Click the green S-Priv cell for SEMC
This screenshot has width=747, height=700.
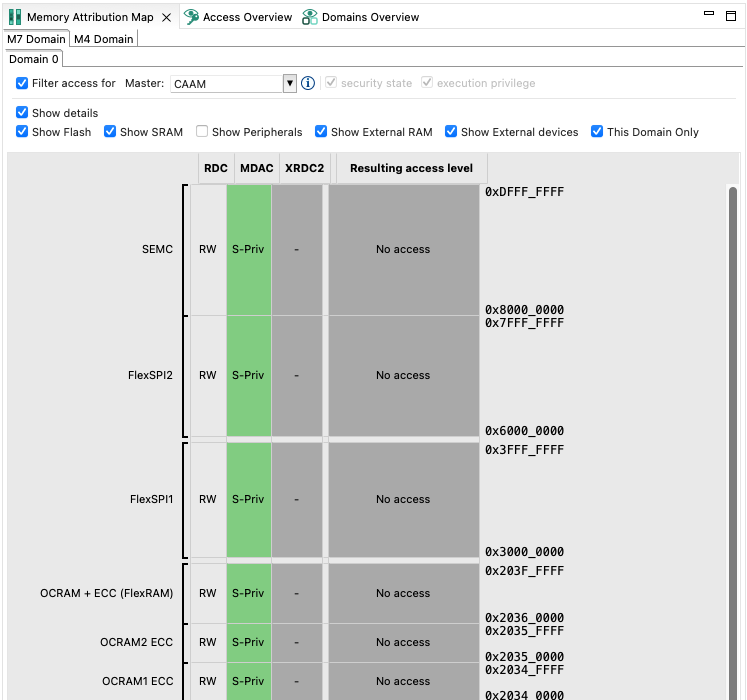pos(249,249)
